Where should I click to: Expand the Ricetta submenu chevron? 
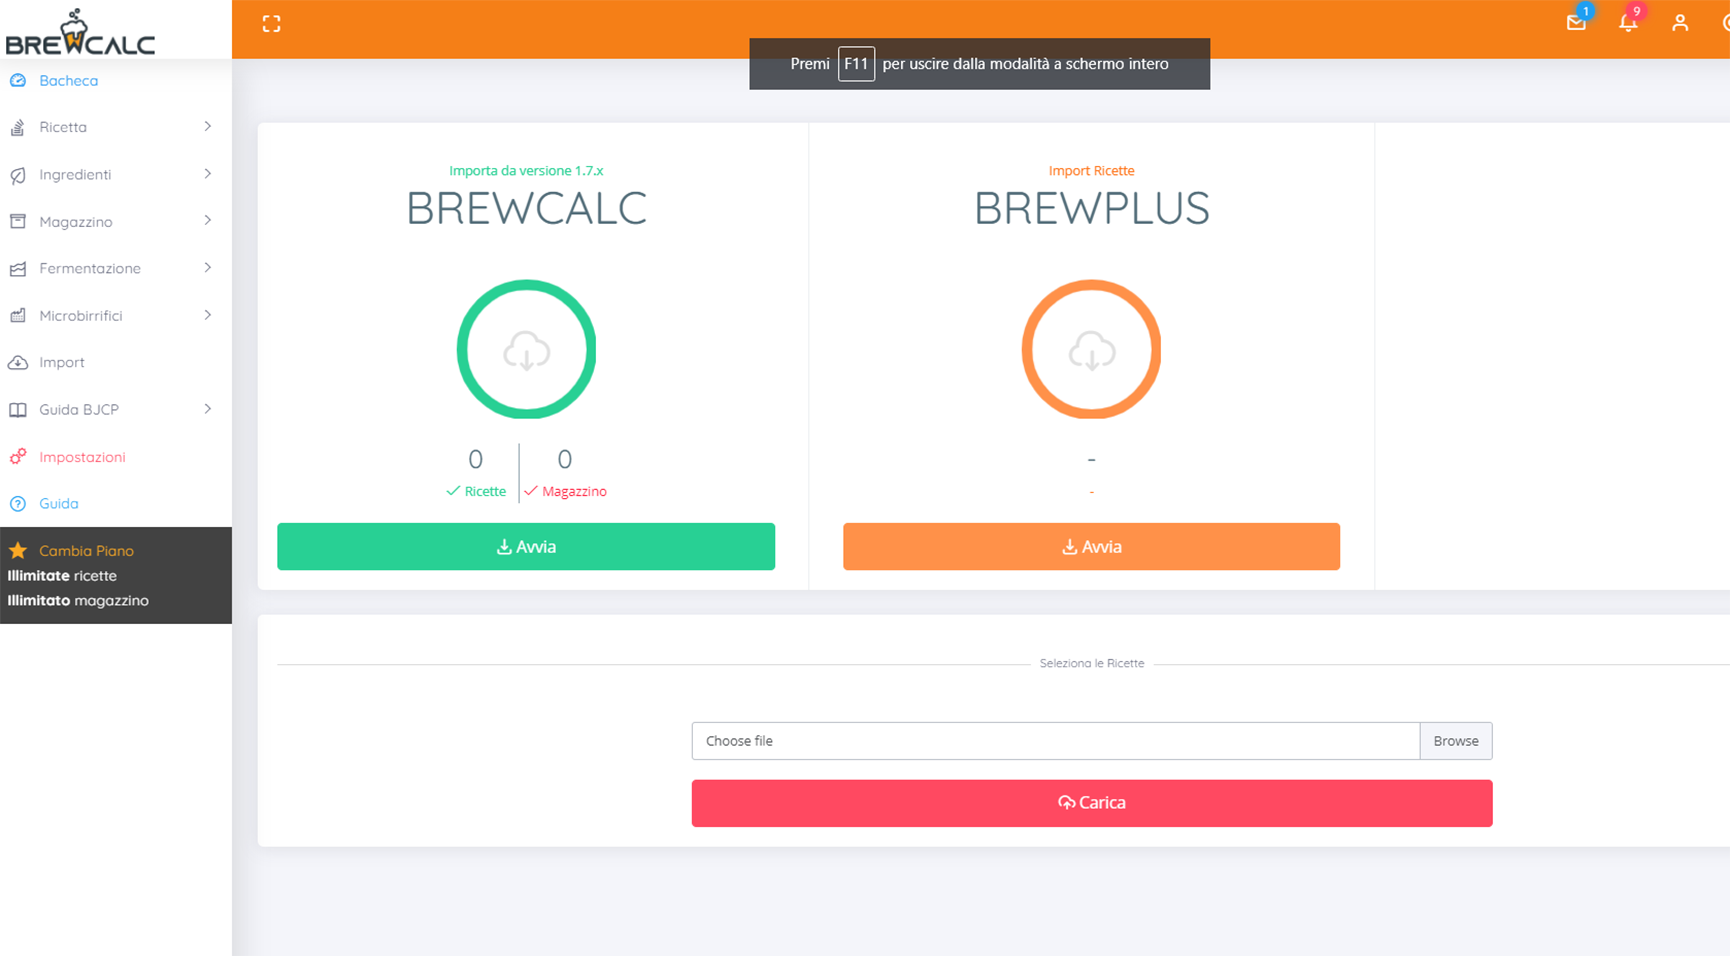(x=208, y=126)
